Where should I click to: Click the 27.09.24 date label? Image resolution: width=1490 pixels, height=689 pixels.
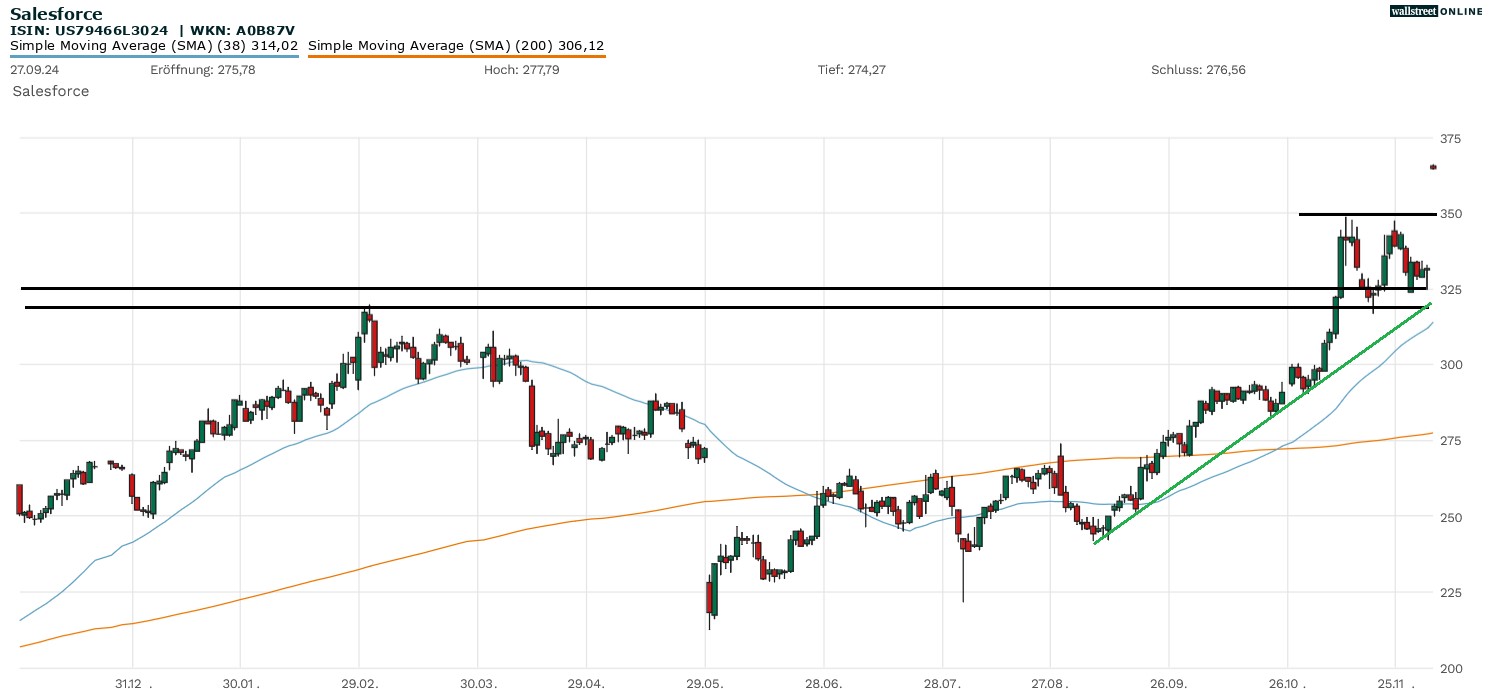(x=33, y=70)
